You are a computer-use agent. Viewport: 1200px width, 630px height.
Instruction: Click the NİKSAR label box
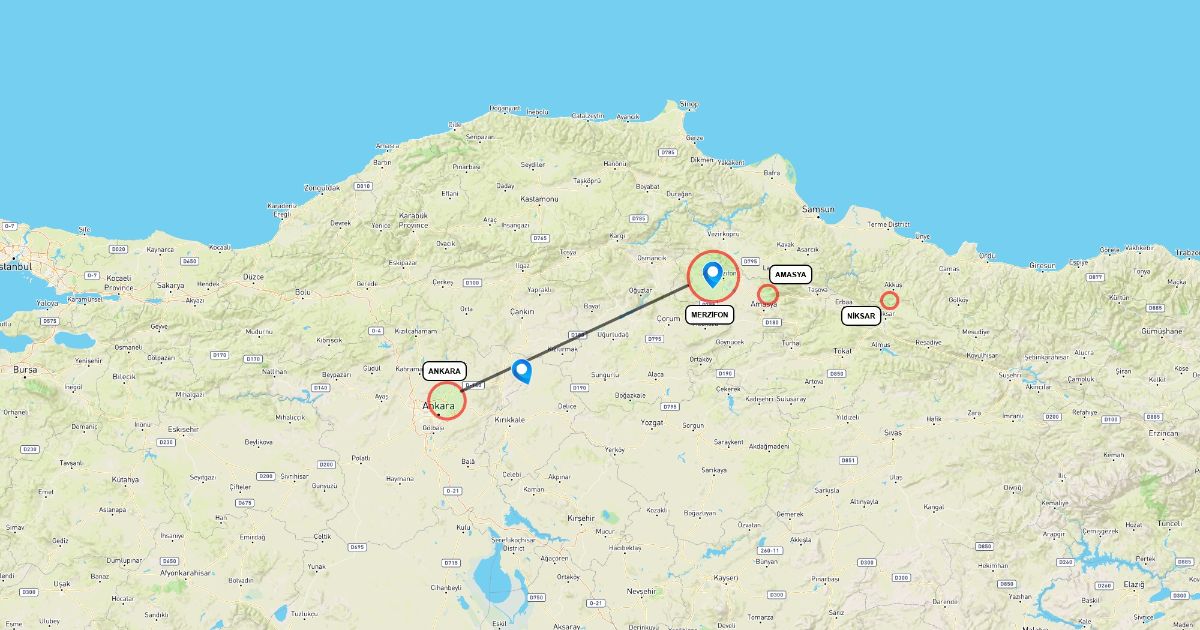pyautogui.click(x=861, y=316)
